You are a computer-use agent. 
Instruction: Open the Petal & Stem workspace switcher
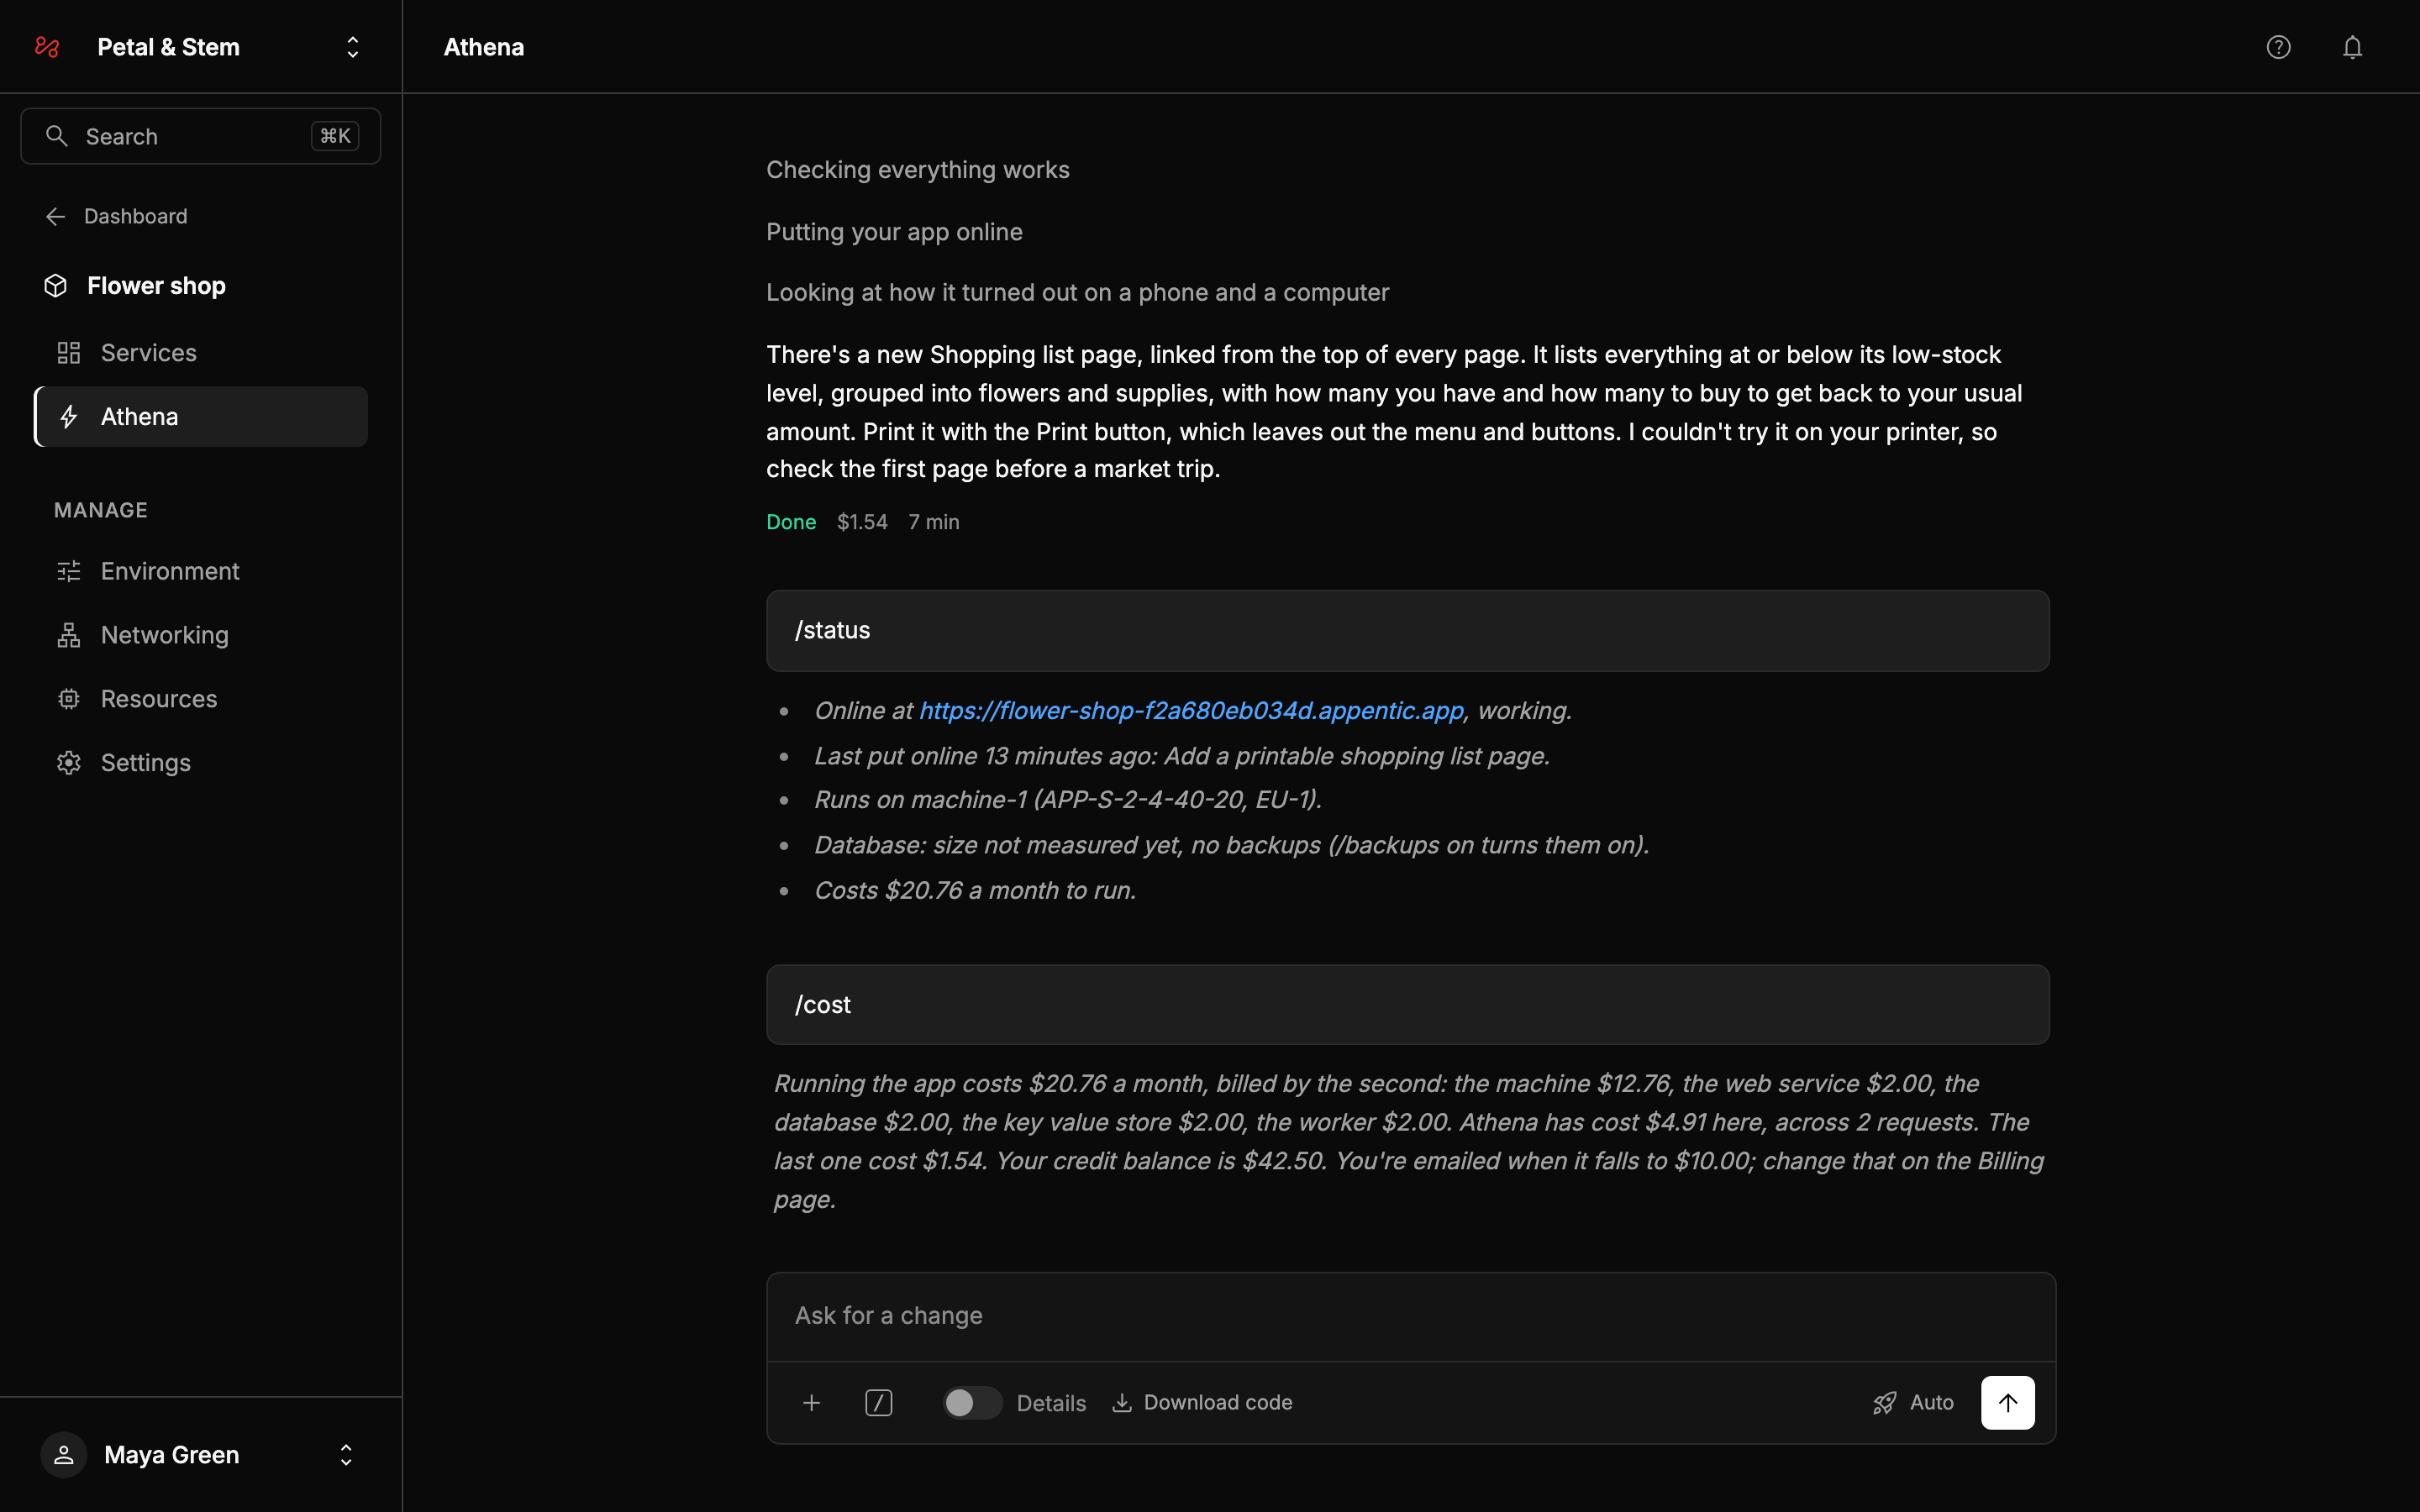tap(352, 47)
